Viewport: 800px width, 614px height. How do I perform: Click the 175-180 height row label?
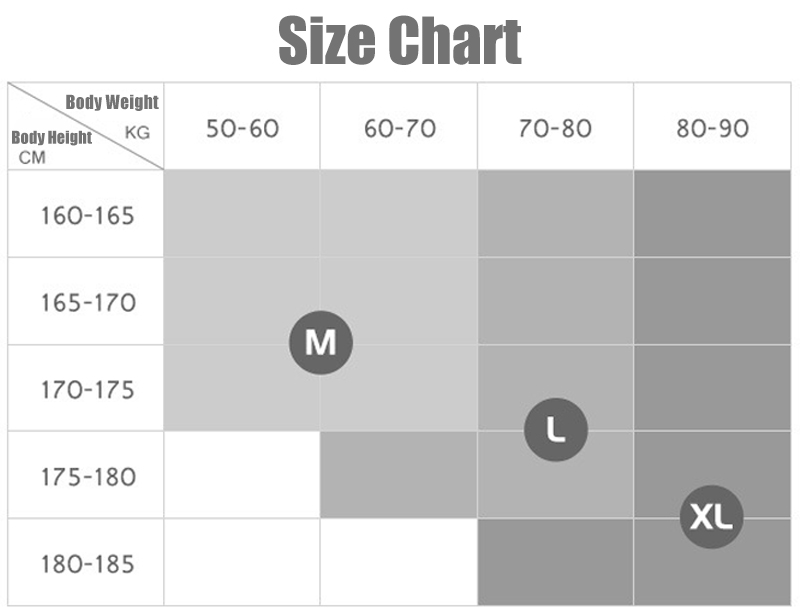click(x=88, y=477)
